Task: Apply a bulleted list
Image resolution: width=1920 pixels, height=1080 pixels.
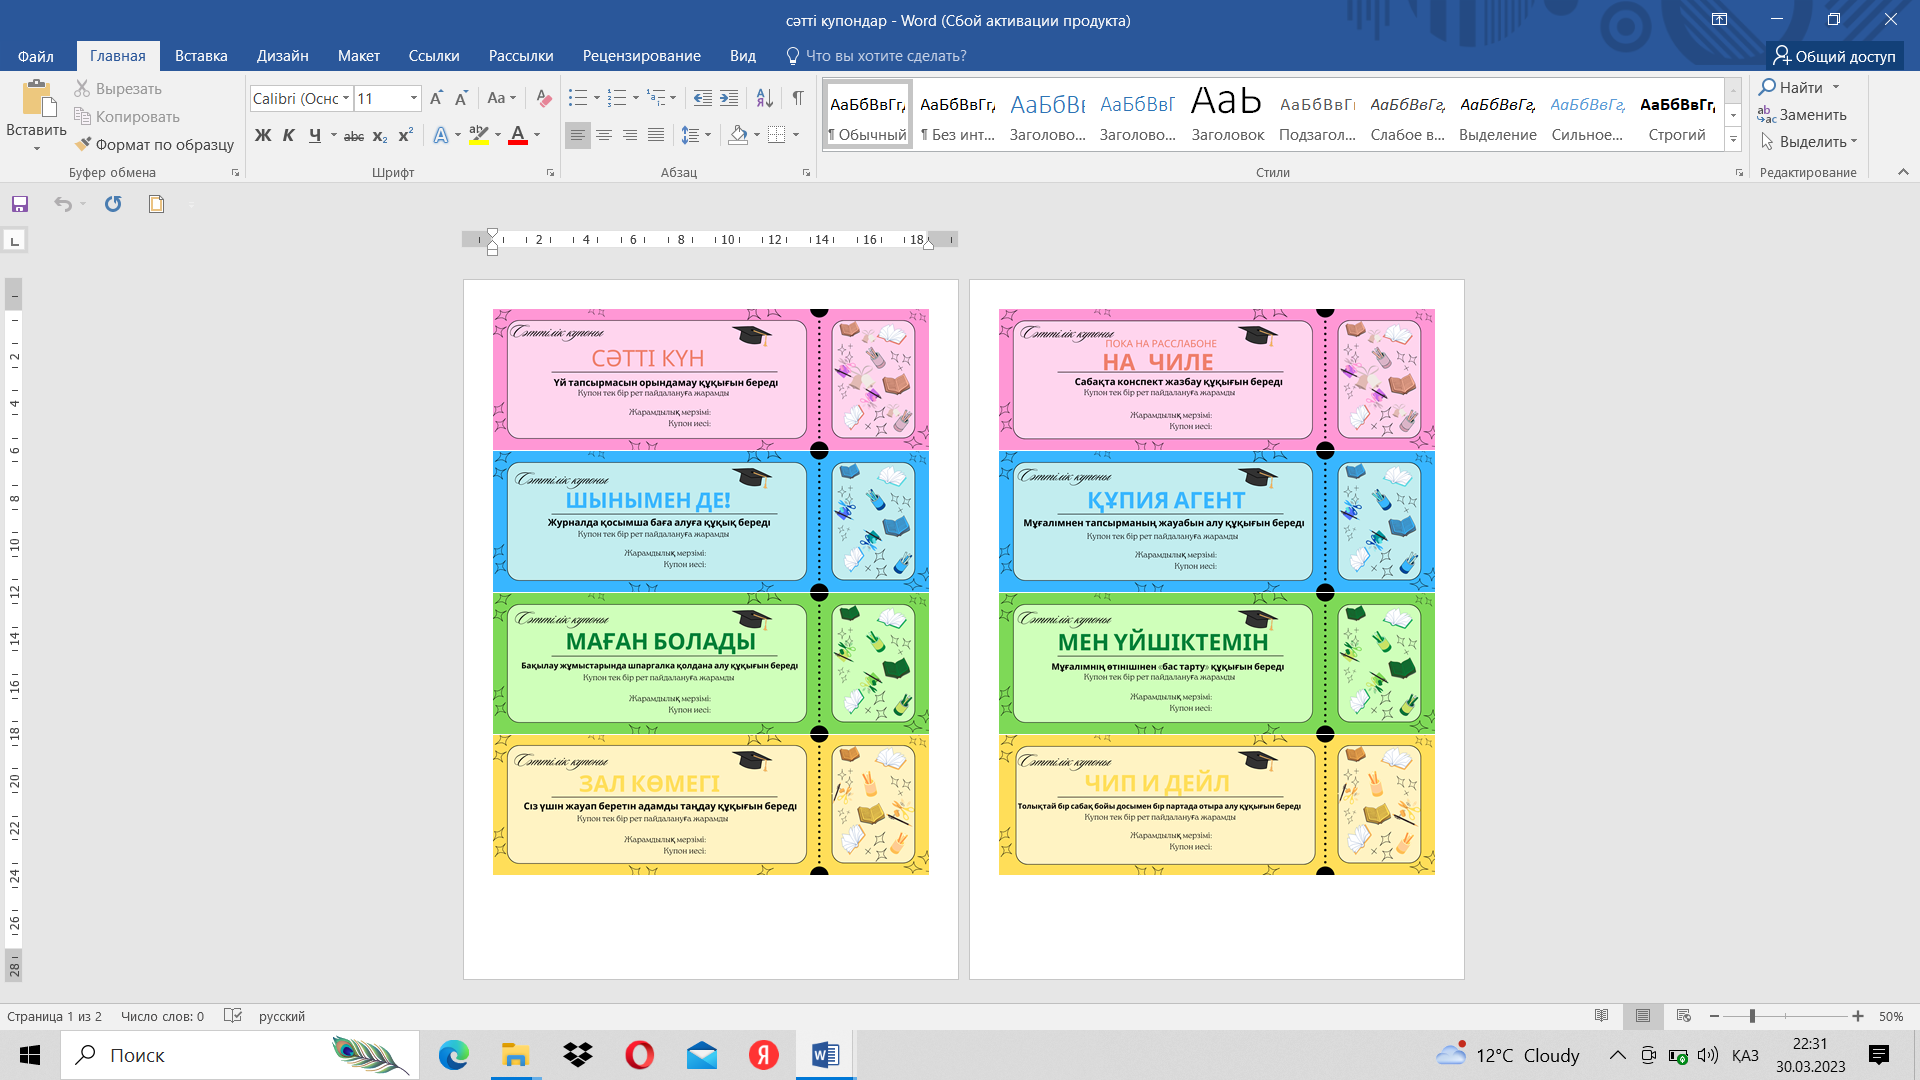Action: 577,98
